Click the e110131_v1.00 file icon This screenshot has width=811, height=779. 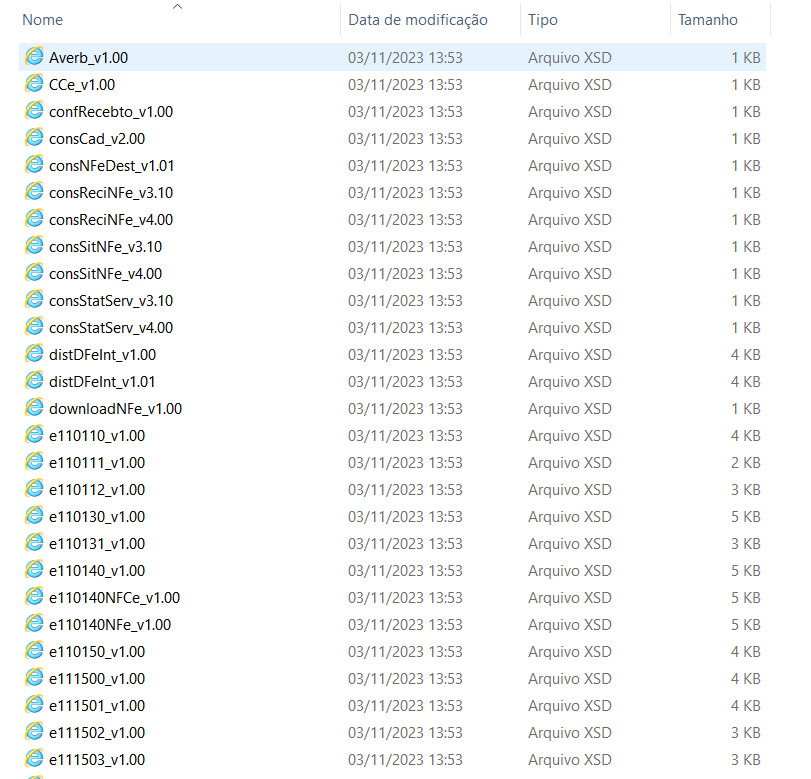point(34,542)
